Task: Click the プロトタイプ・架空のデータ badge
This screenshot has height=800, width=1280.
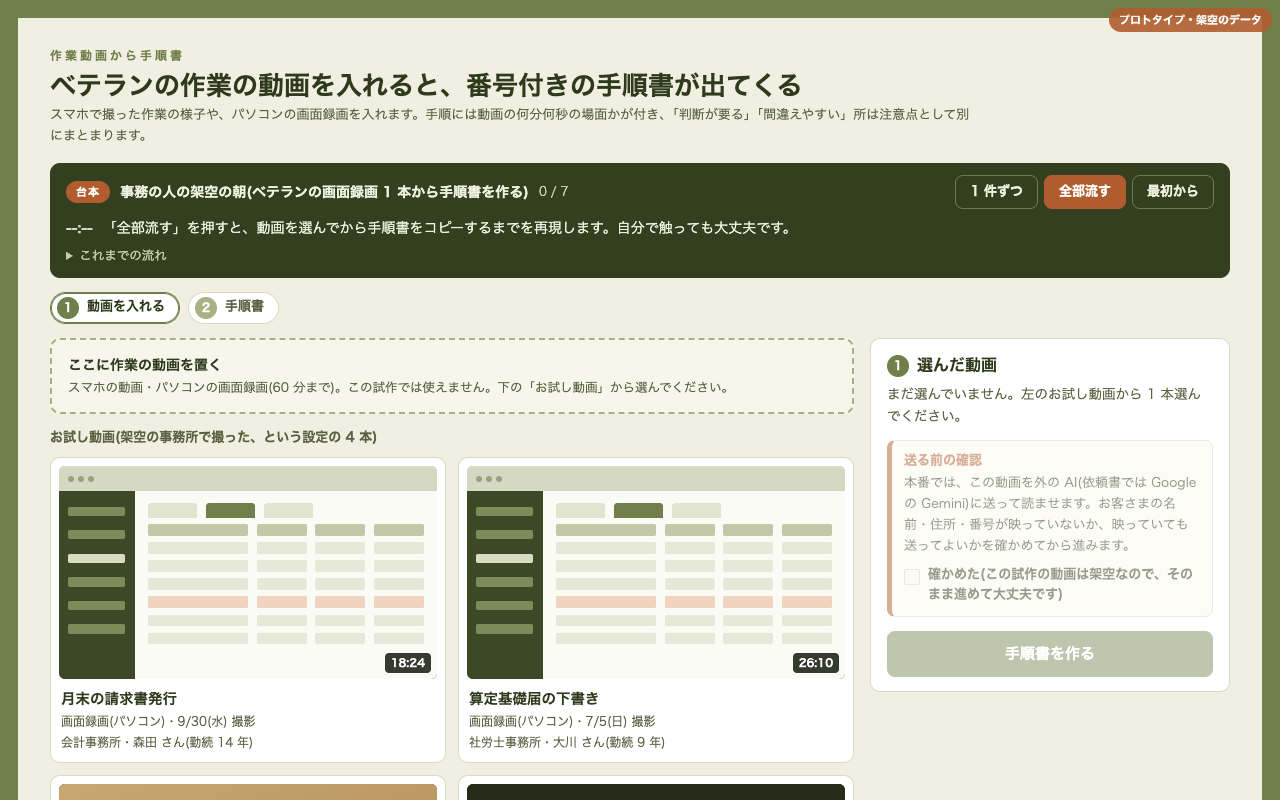Action: 1190,20
